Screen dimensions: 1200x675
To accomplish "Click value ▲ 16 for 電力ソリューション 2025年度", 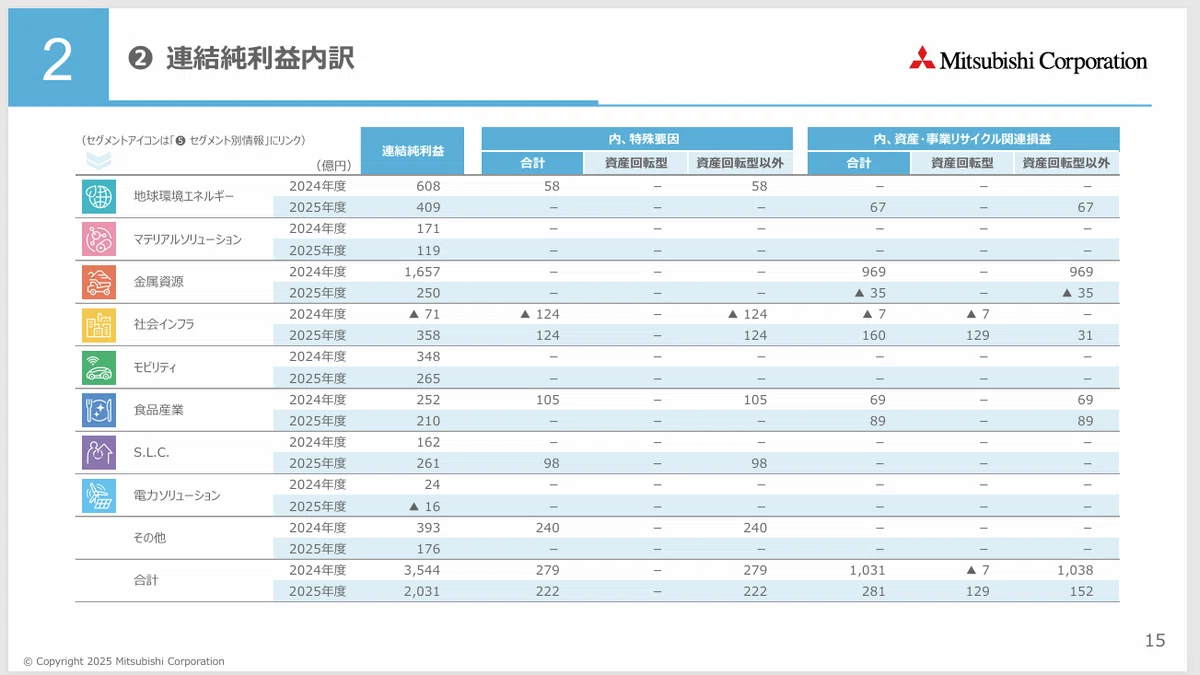I will pyautogui.click(x=425, y=507).
